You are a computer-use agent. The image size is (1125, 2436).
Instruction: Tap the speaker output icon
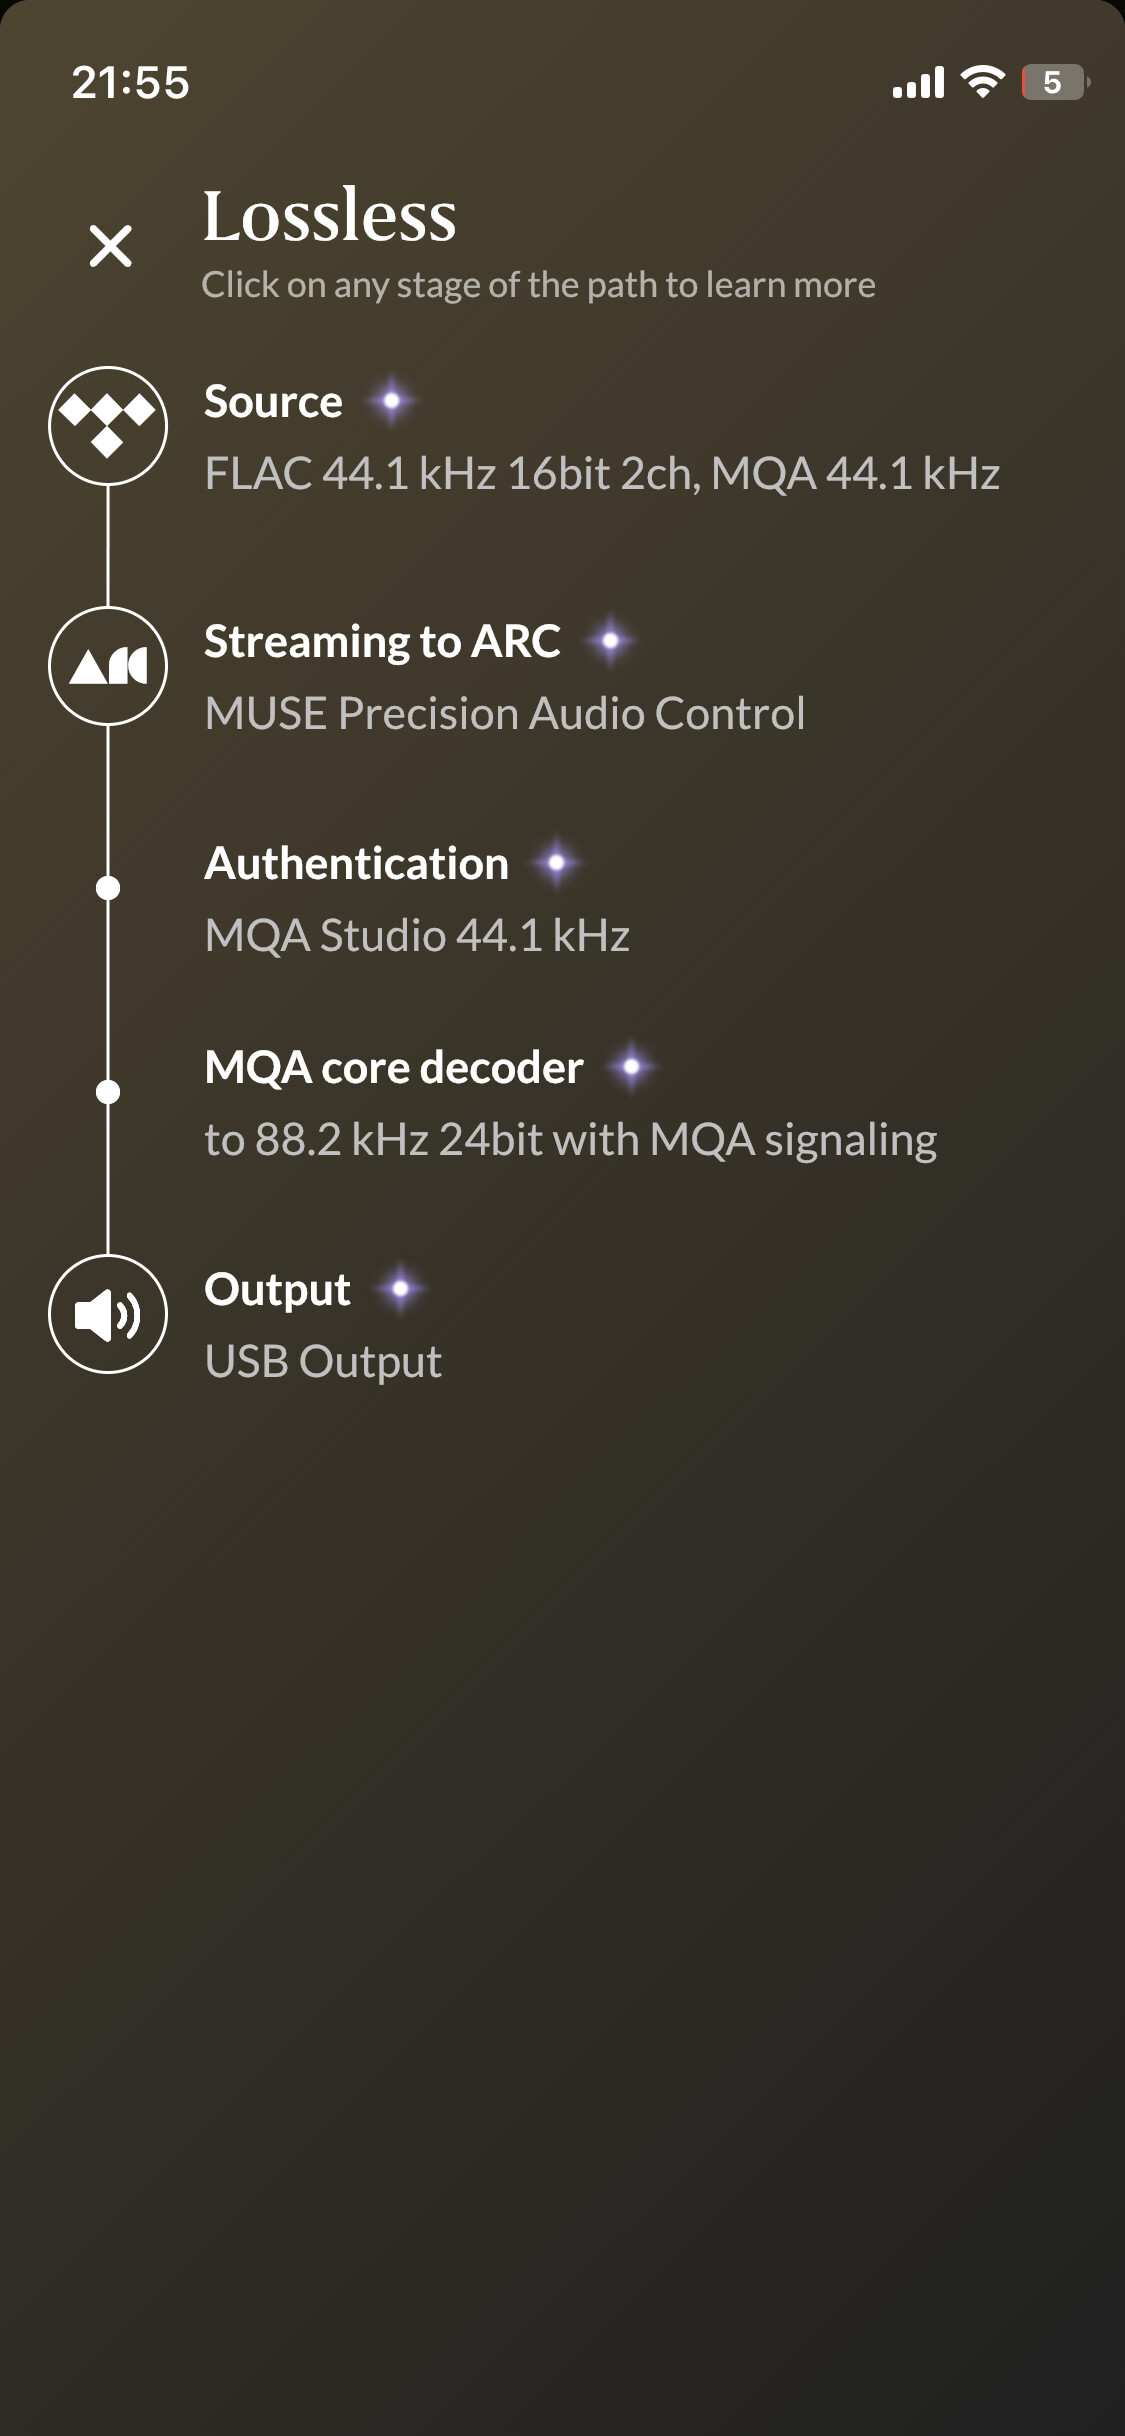pos(108,1314)
